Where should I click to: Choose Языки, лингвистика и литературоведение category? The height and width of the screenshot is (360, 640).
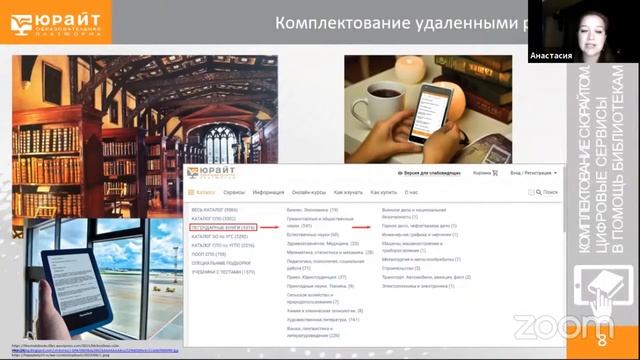tap(313, 332)
